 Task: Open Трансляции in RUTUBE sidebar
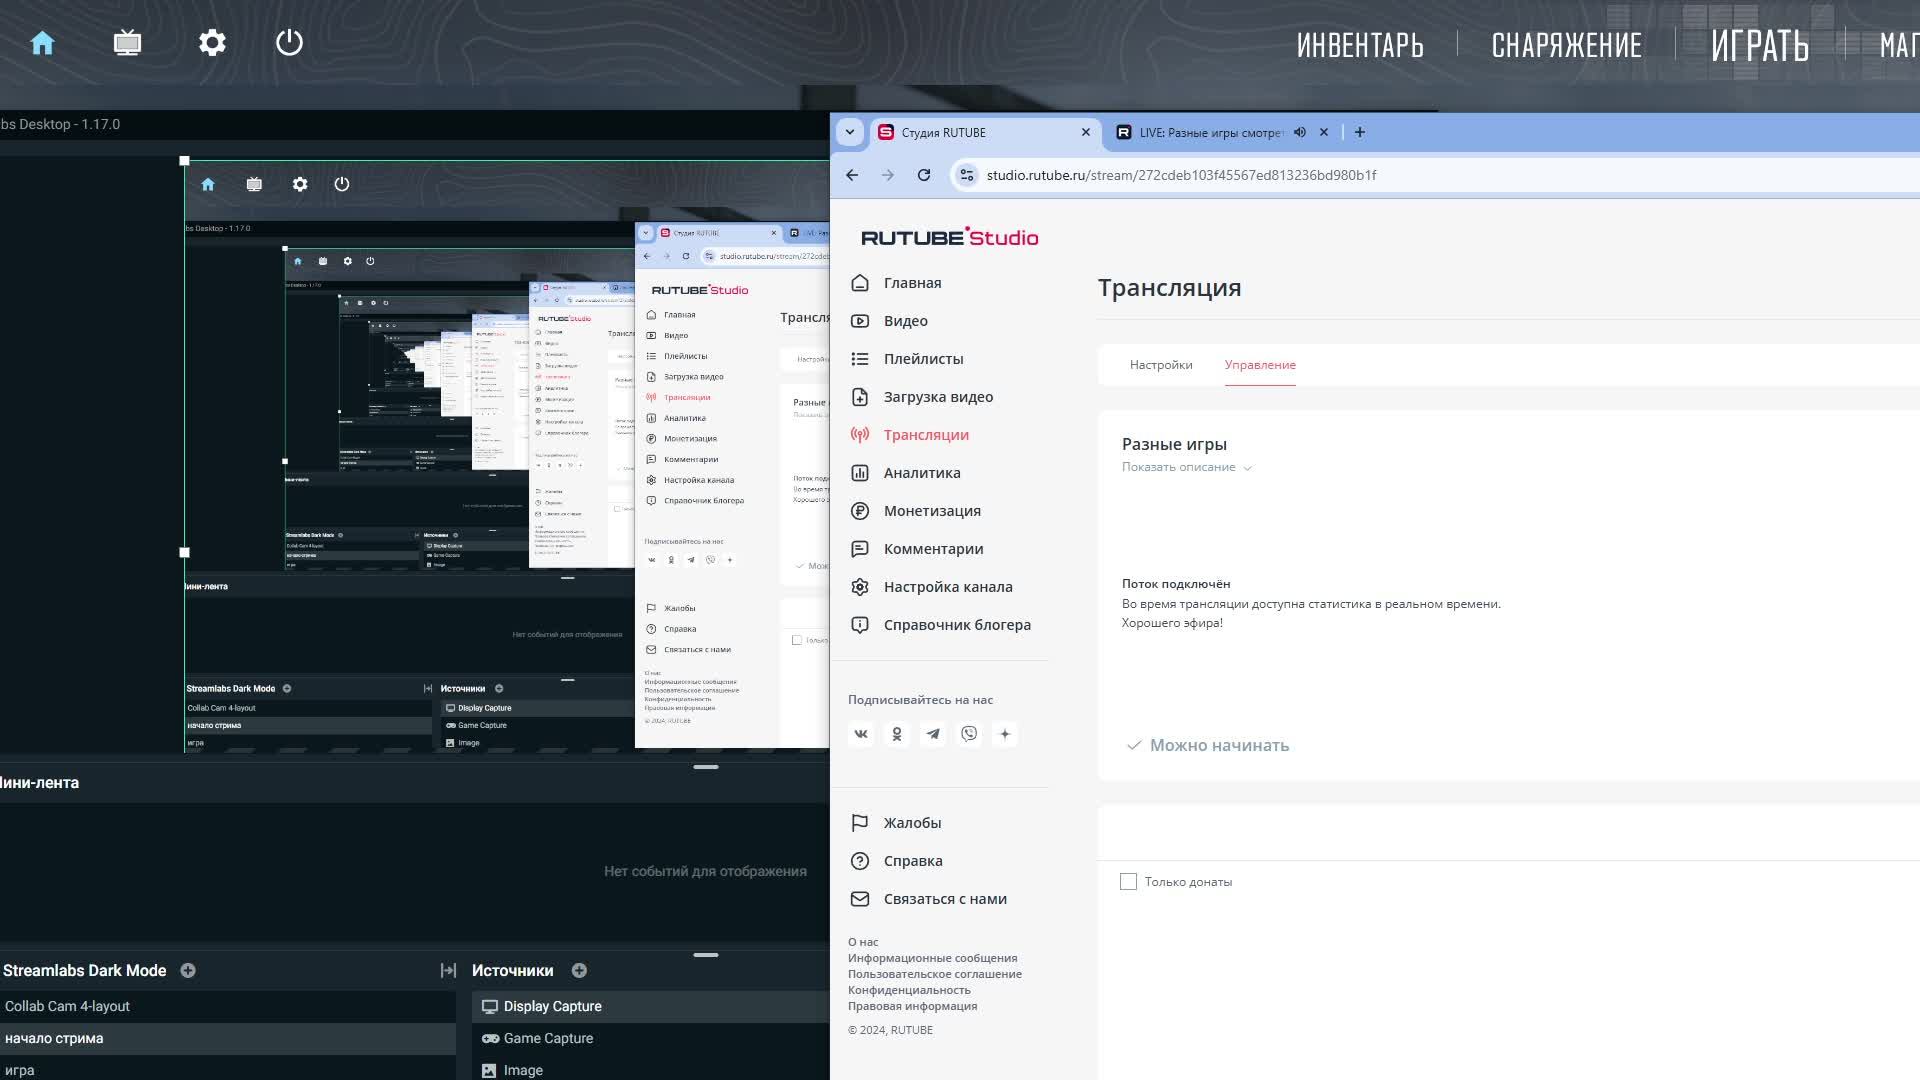tap(926, 435)
